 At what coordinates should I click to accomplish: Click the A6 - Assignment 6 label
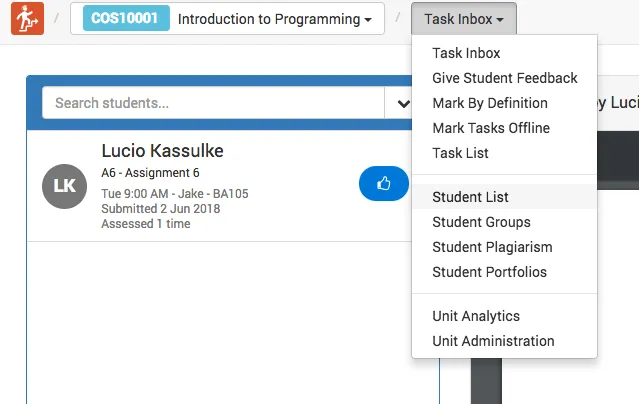click(150, 173)
